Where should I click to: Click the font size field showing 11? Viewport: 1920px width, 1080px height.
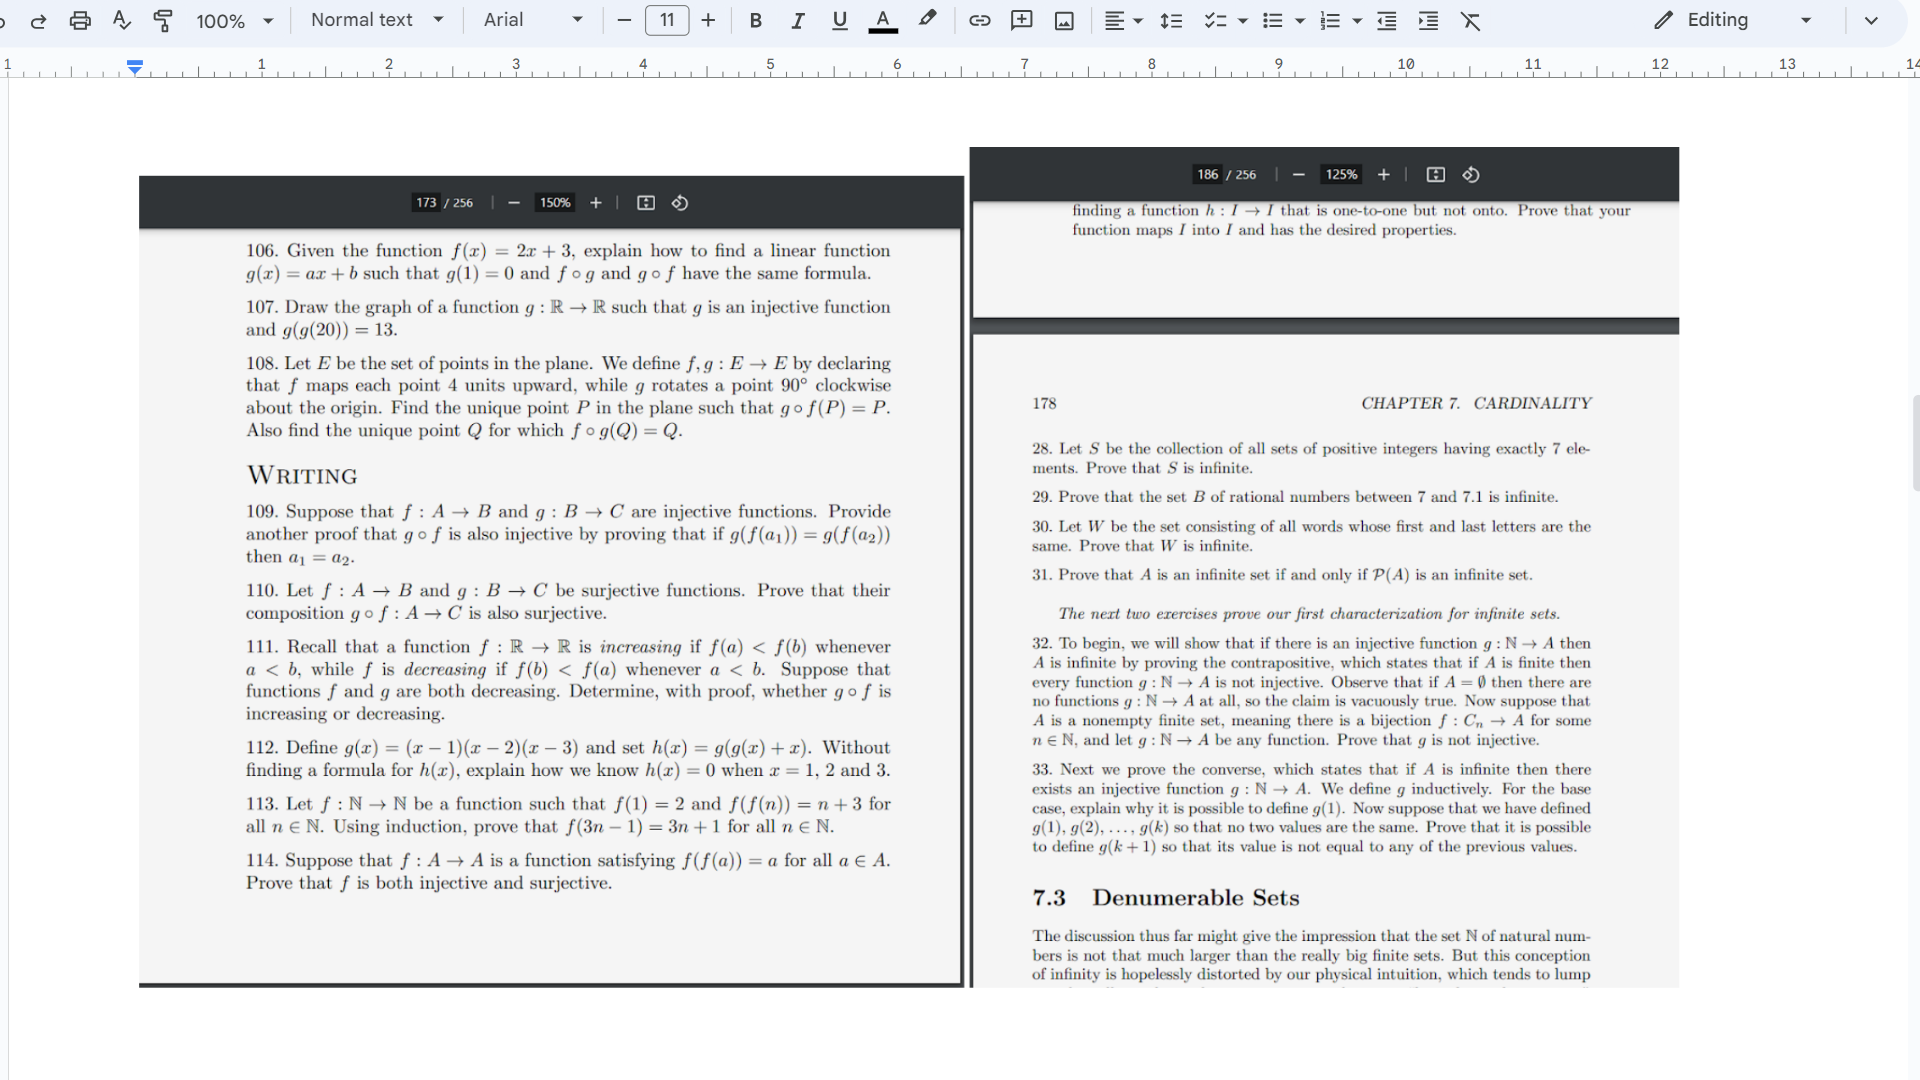tap(667, 20)
